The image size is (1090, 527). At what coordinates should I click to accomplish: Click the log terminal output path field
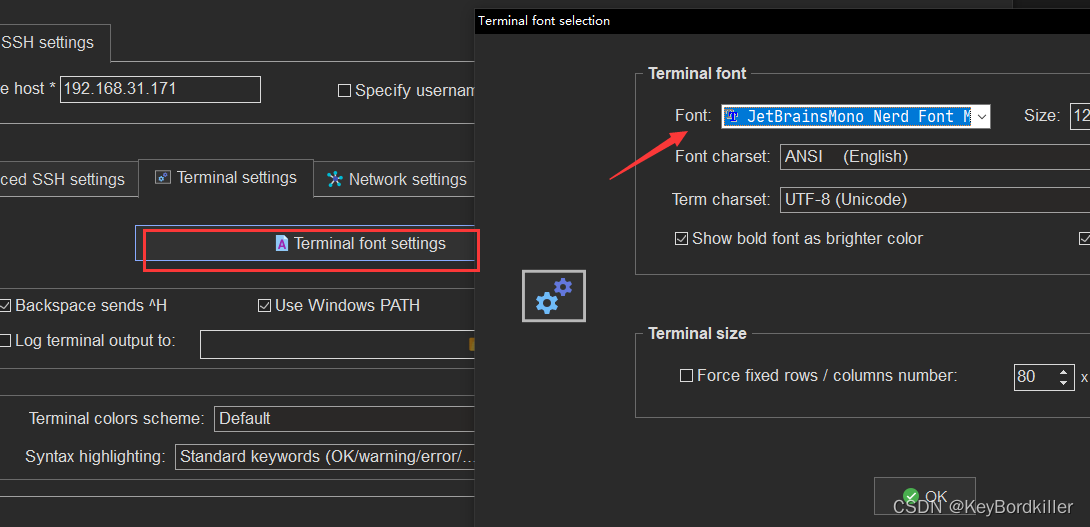pyautogui.click(x=337, y=344)
